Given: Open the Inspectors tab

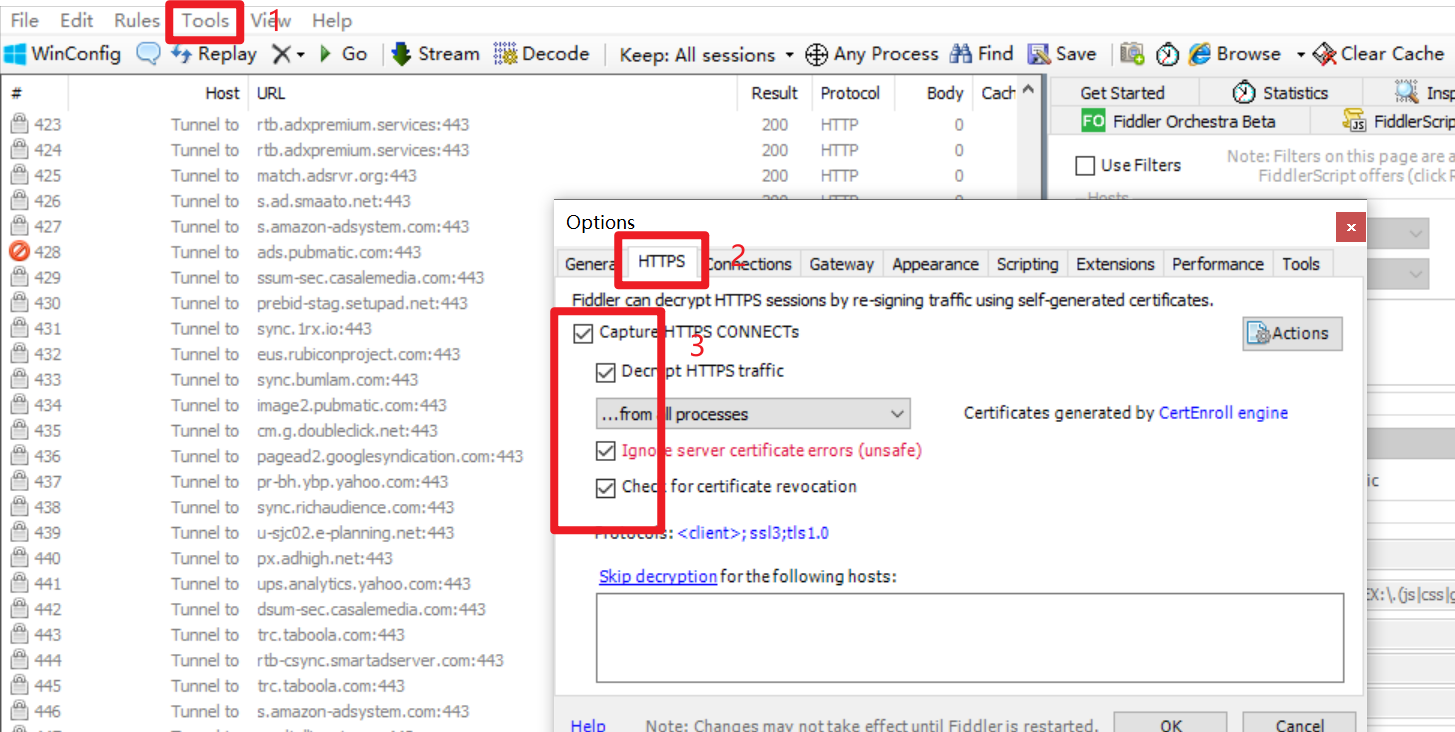Looking at the screenshot, I should click(x=1425, y=93).
